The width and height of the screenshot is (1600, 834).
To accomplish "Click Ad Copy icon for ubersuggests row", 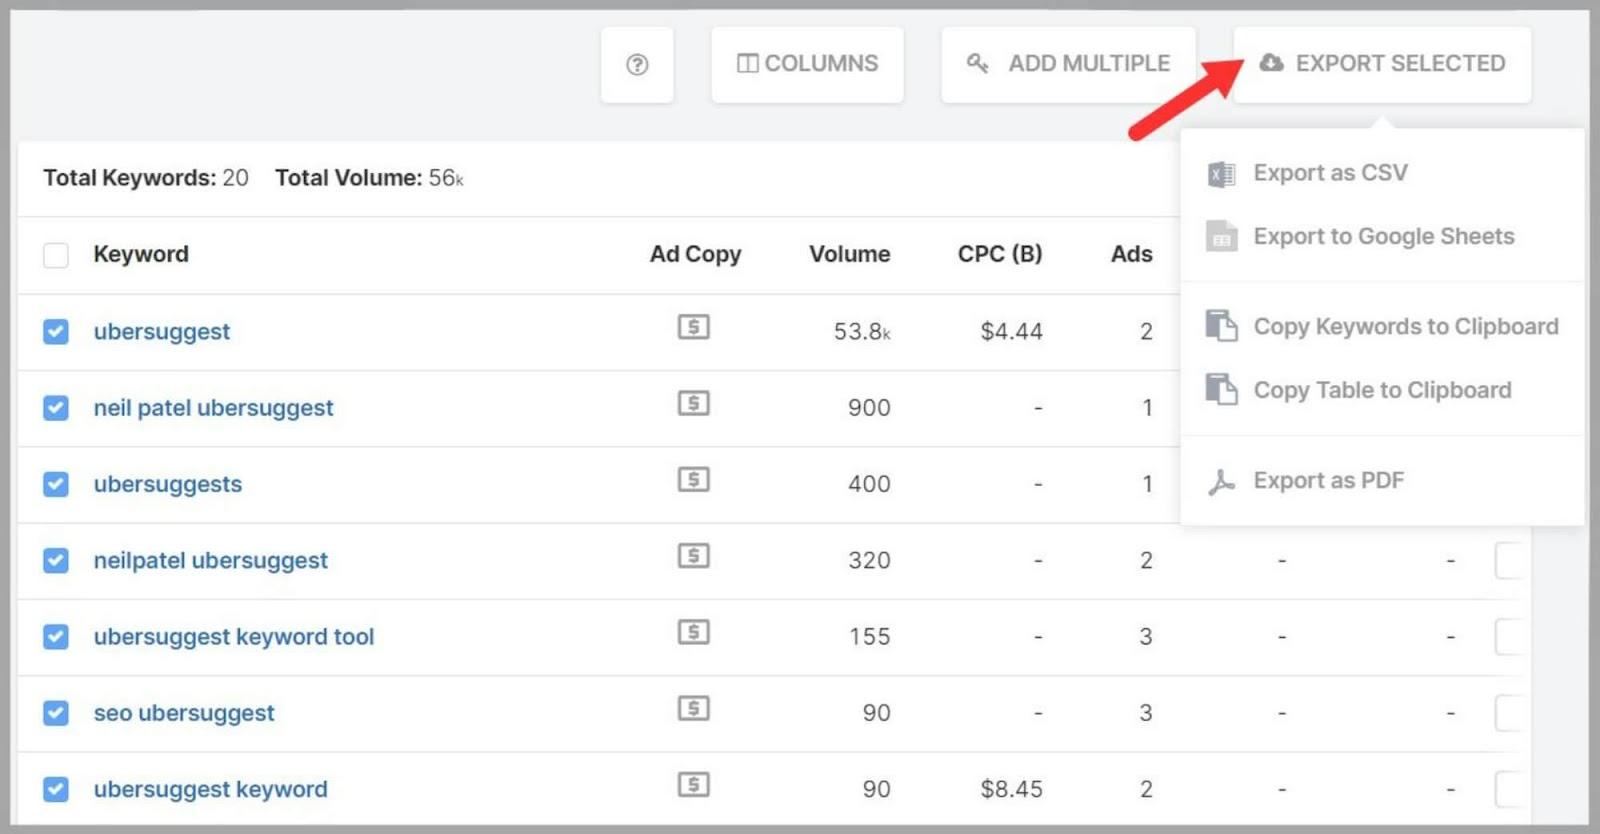I will click(693, 480).
